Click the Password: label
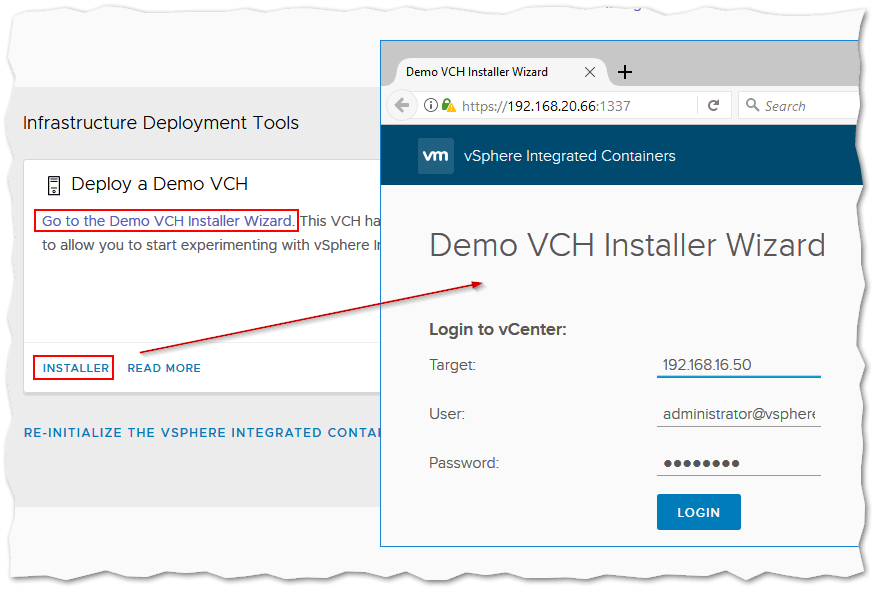 tap(464, 463)
